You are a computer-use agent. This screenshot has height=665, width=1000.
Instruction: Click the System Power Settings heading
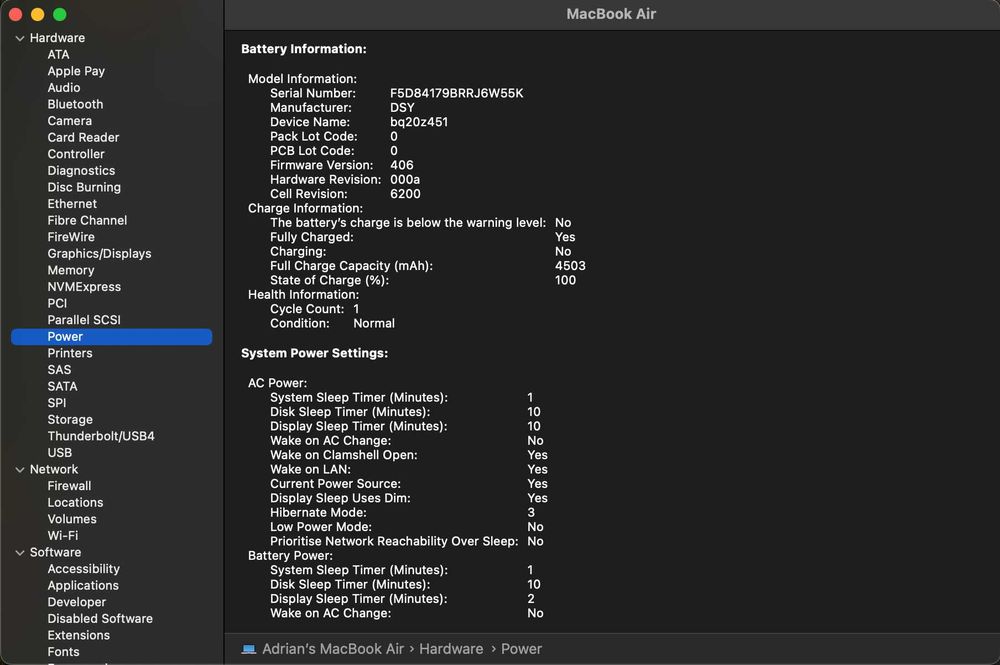pos(314,353)
